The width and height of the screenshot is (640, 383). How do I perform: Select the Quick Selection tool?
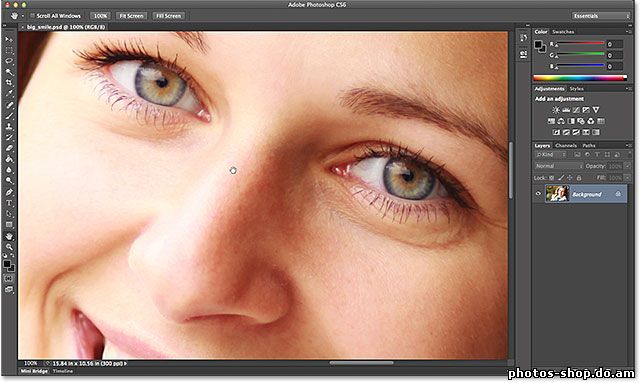(x=9, y=72)
